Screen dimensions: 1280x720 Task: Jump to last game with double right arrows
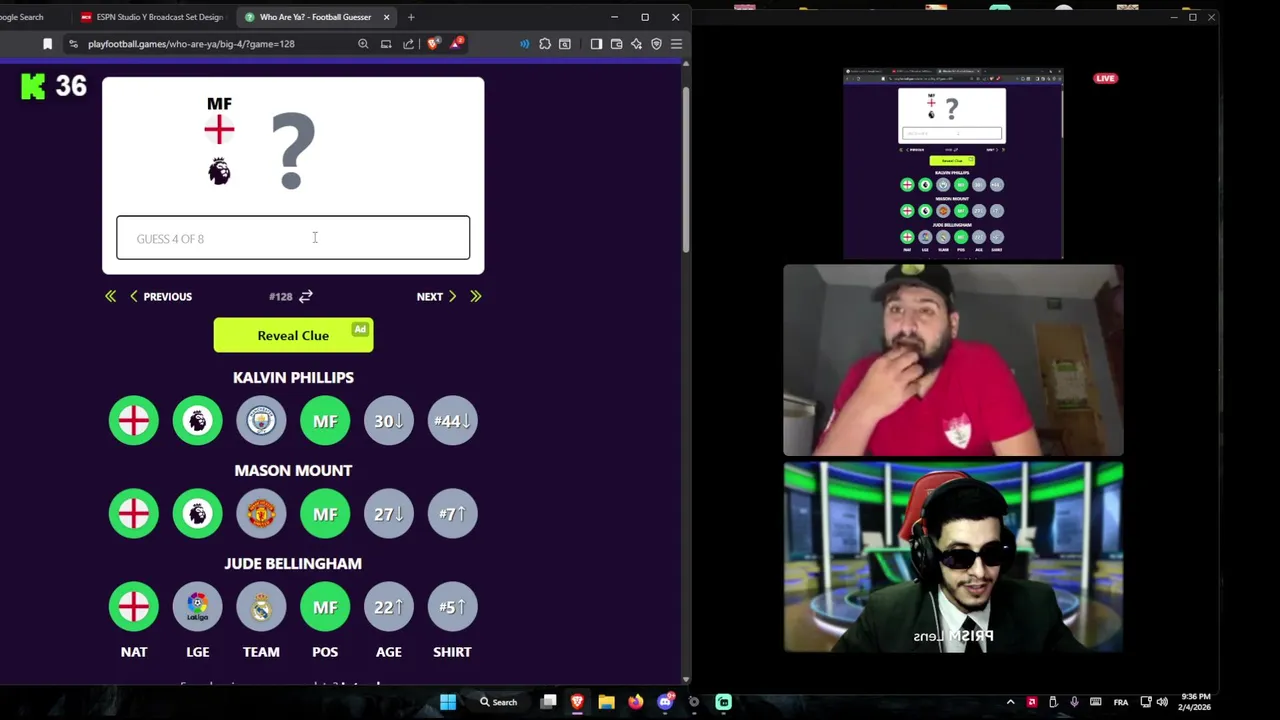tap(476, 296)
